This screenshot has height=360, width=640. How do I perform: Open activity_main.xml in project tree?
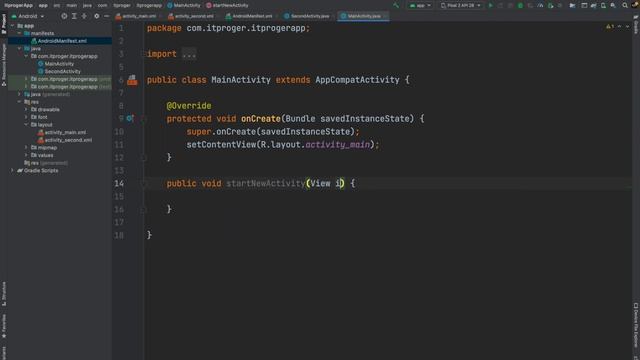(65, 132)
